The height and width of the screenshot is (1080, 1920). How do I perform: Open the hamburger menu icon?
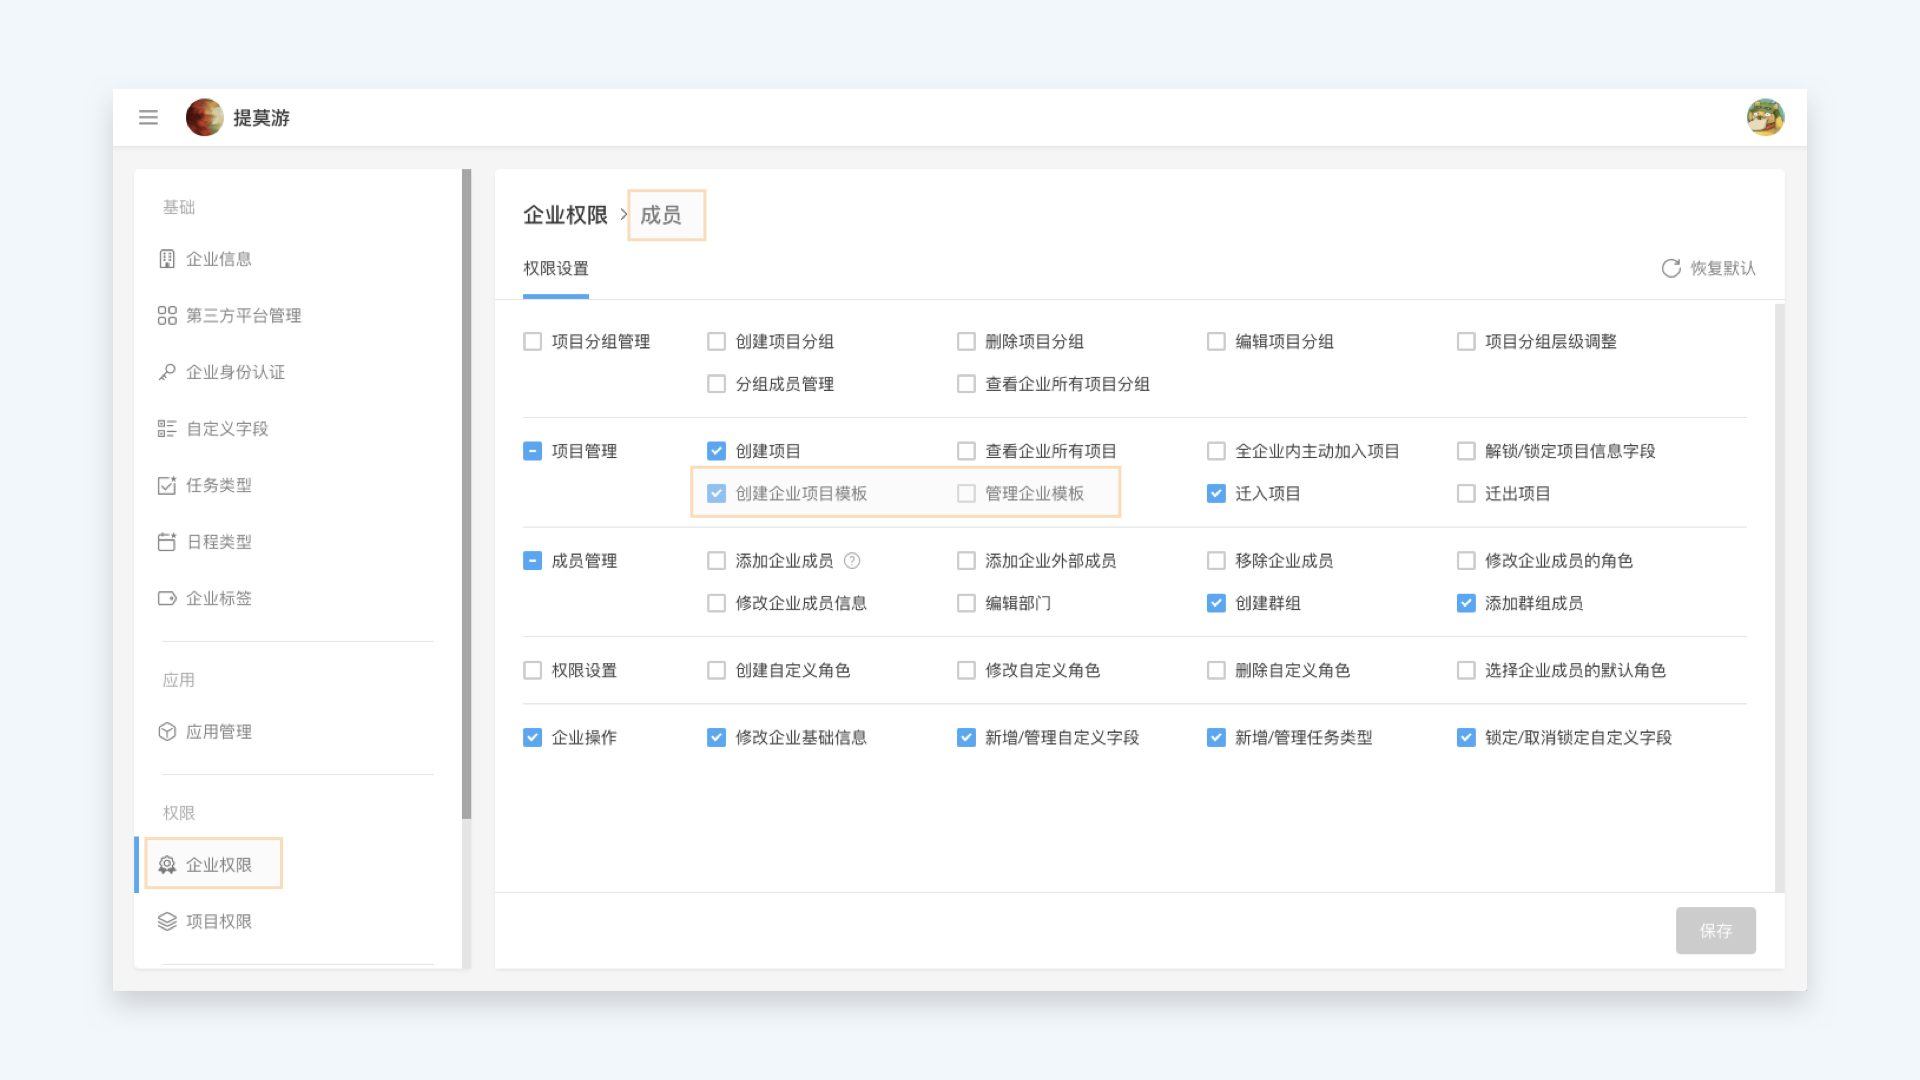click(x=148, y=117)
